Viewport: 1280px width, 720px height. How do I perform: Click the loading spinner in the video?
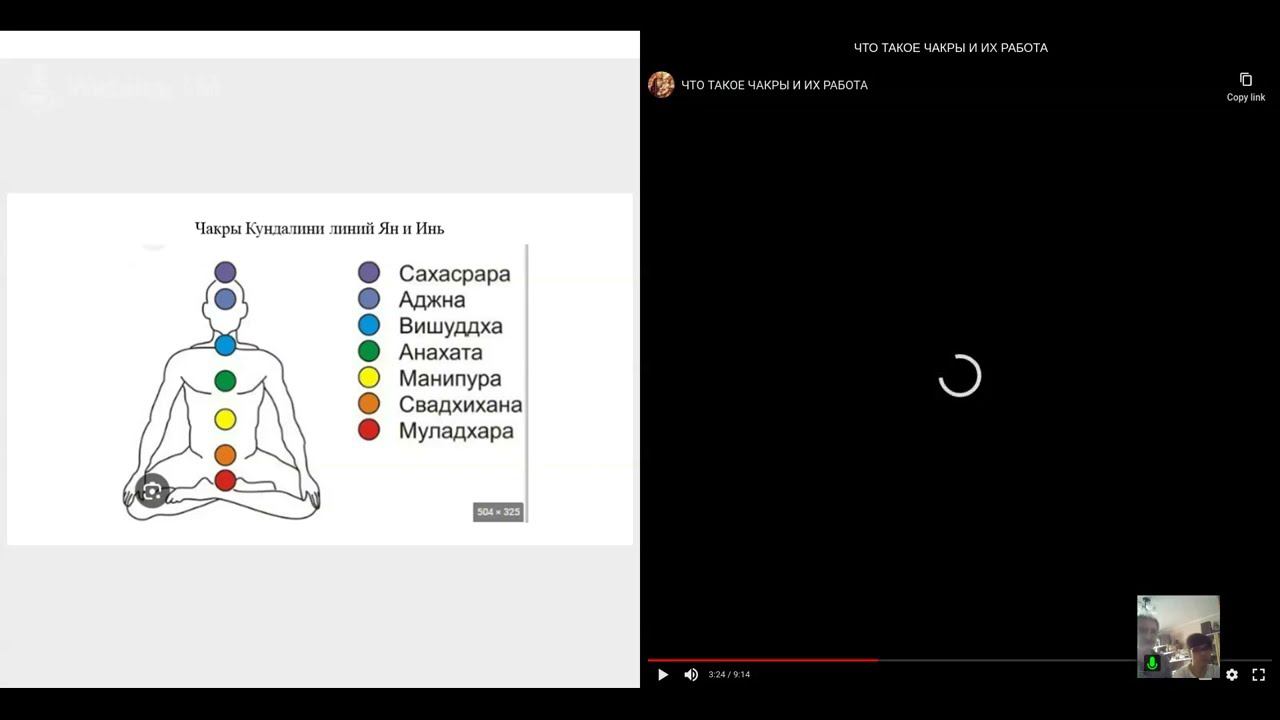coord(960,376)
